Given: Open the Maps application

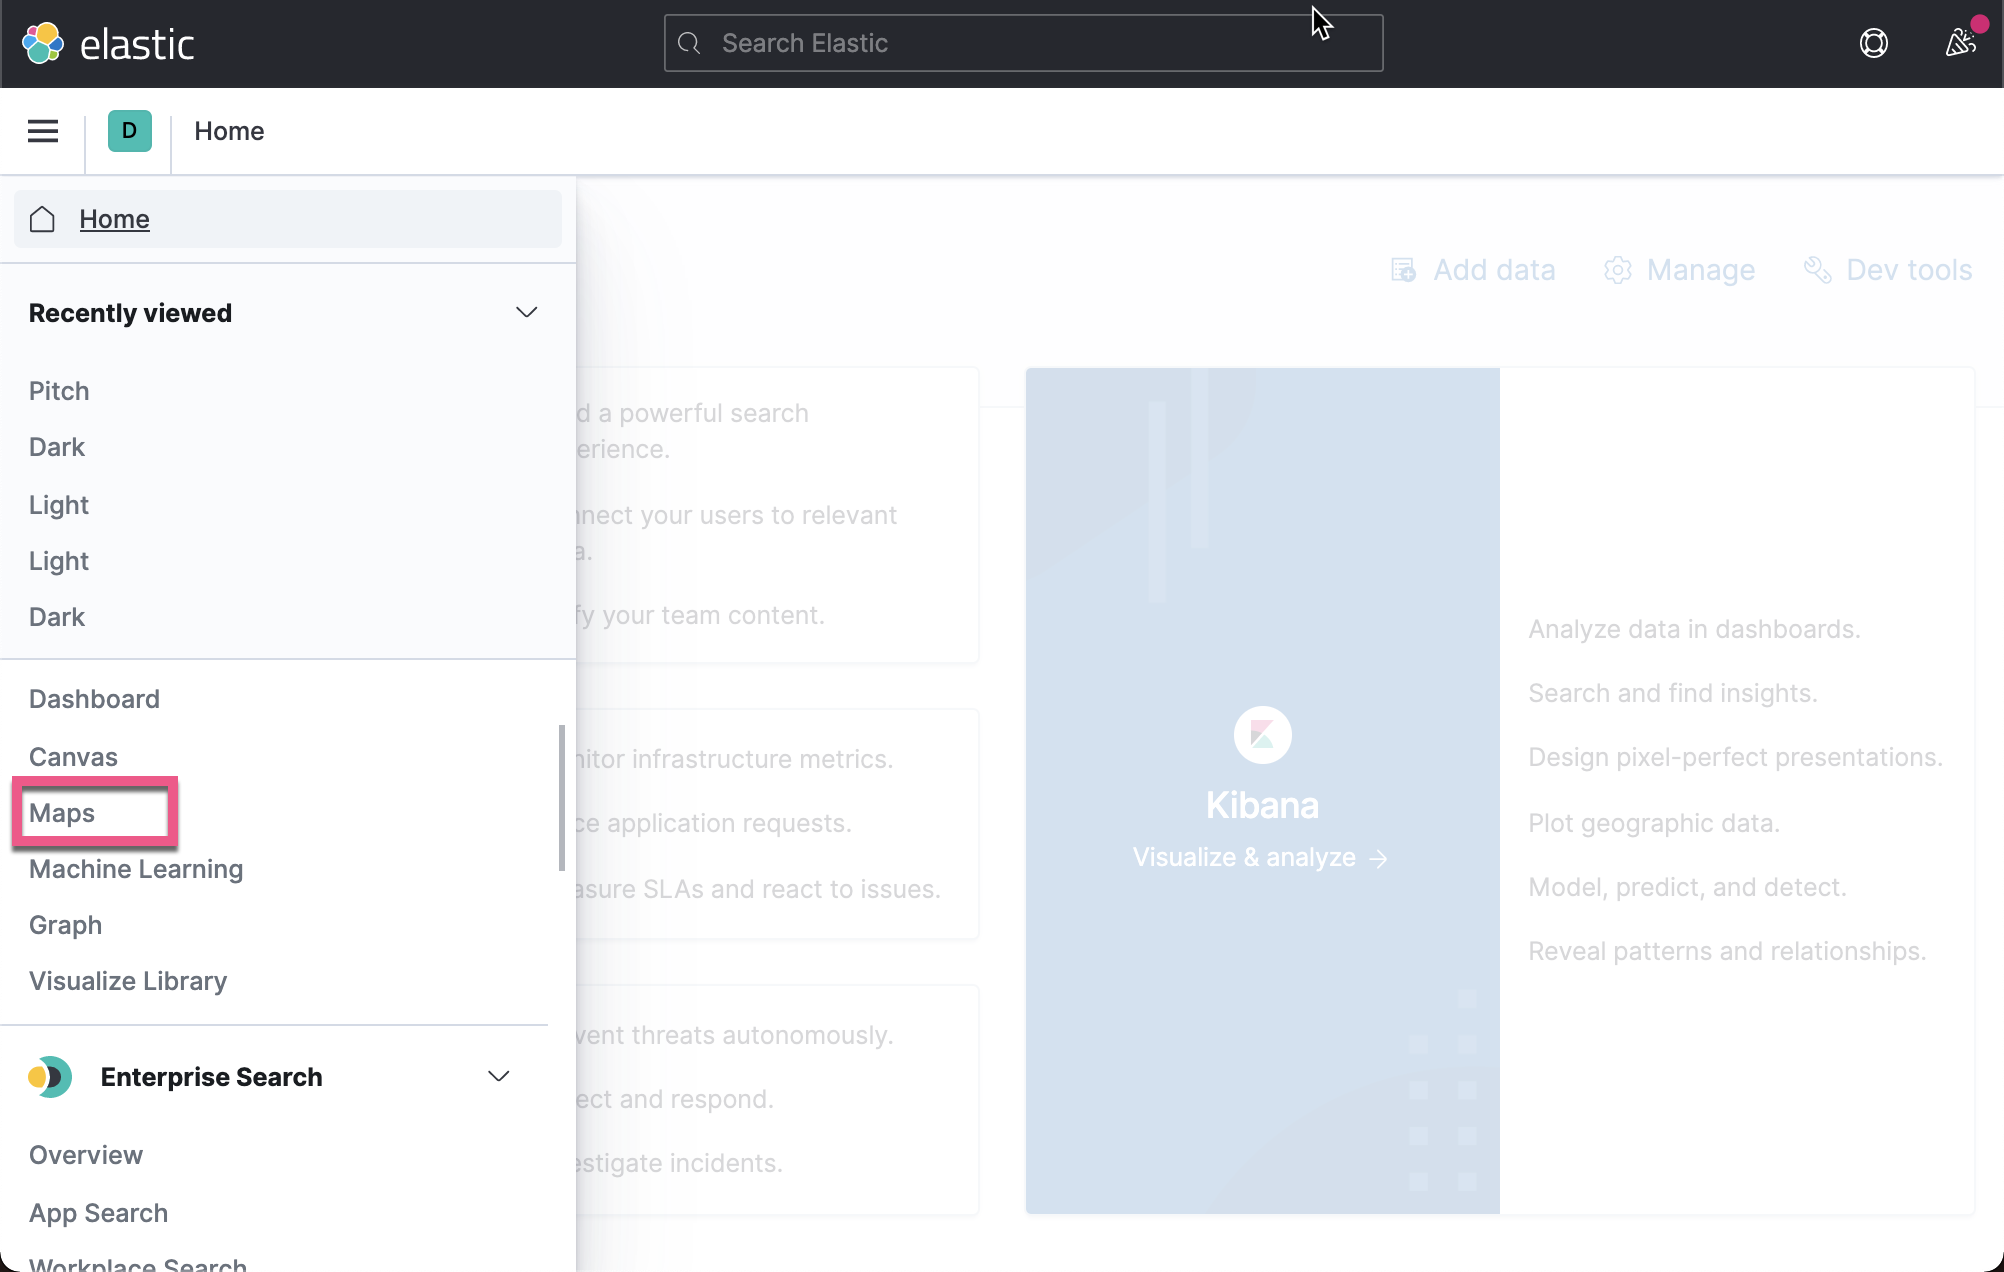Looking at the screenshot, I should 62,813.
